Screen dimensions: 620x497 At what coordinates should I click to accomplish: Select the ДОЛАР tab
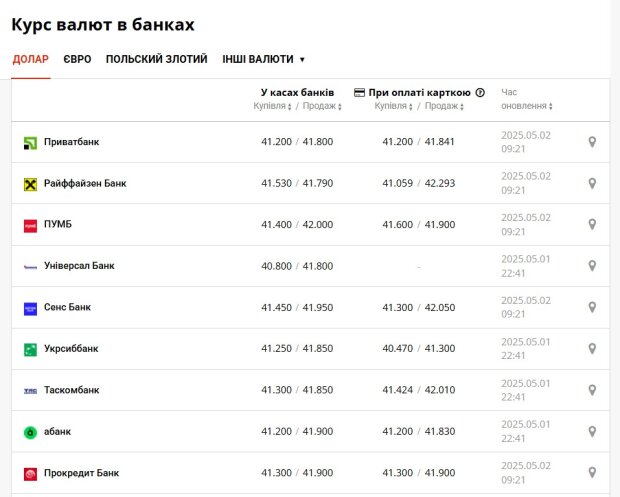coord(31,59)
